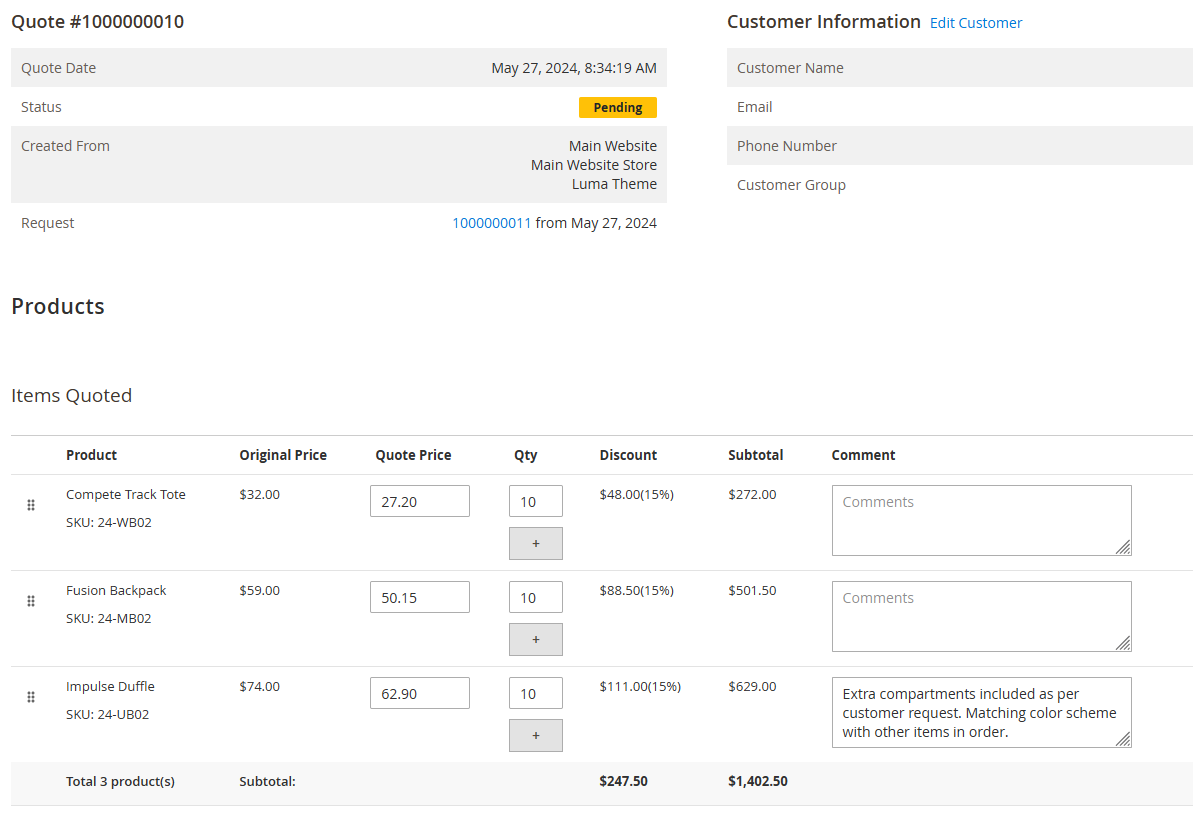Image resolution: width=1193 pixels, height=816 pixels.
Task: Increment quantity for Impulse Duffle
Action: pos(535,735)
